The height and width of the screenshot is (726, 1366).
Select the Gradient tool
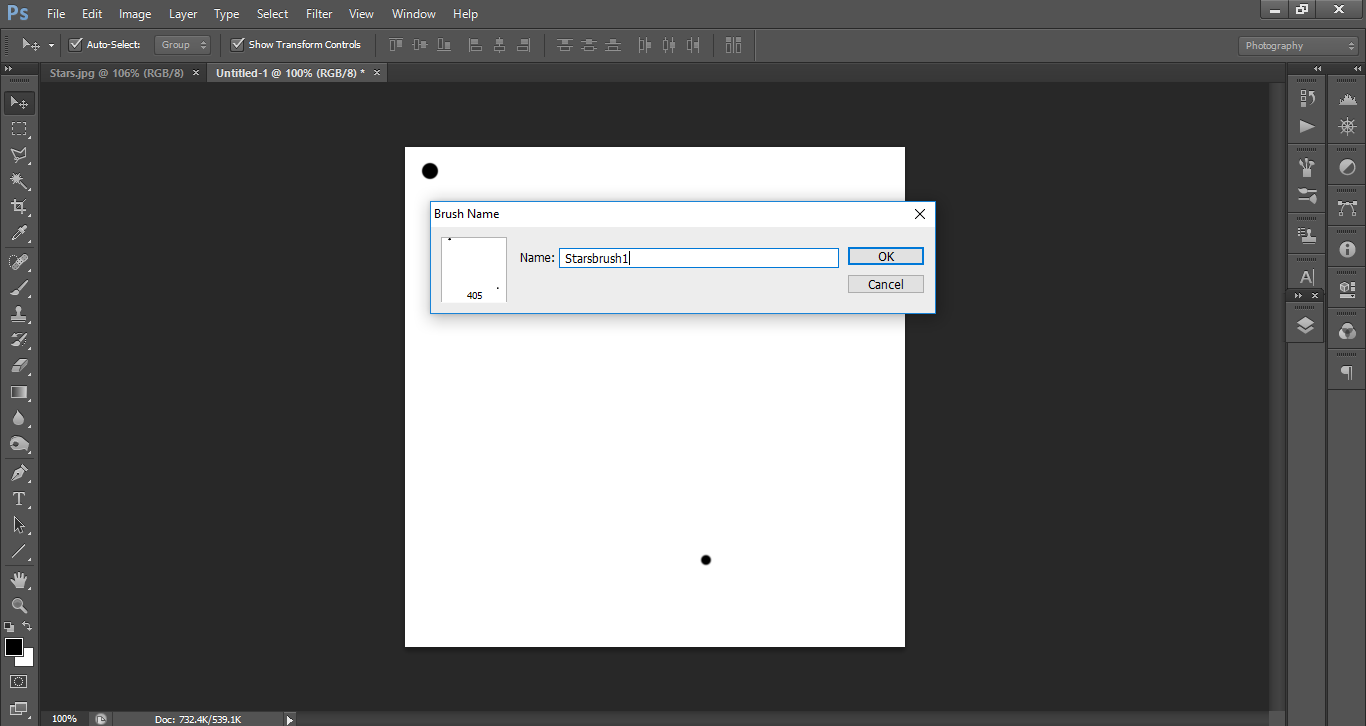[x=19, y=392]
